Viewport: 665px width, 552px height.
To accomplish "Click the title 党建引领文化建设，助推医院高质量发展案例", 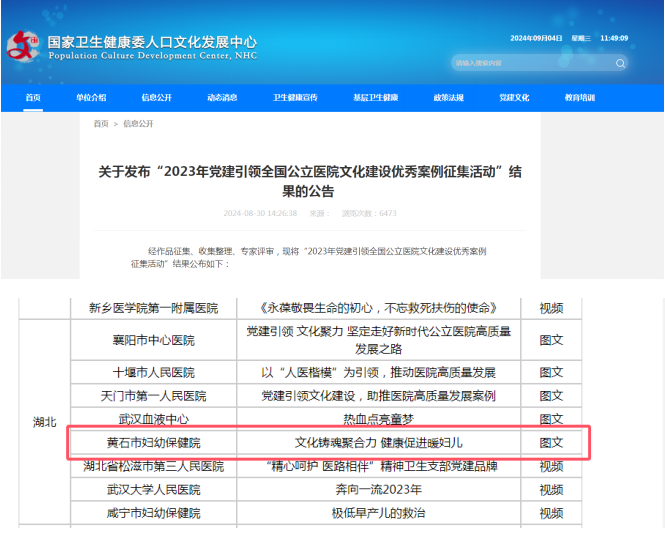I will (378, 396).
